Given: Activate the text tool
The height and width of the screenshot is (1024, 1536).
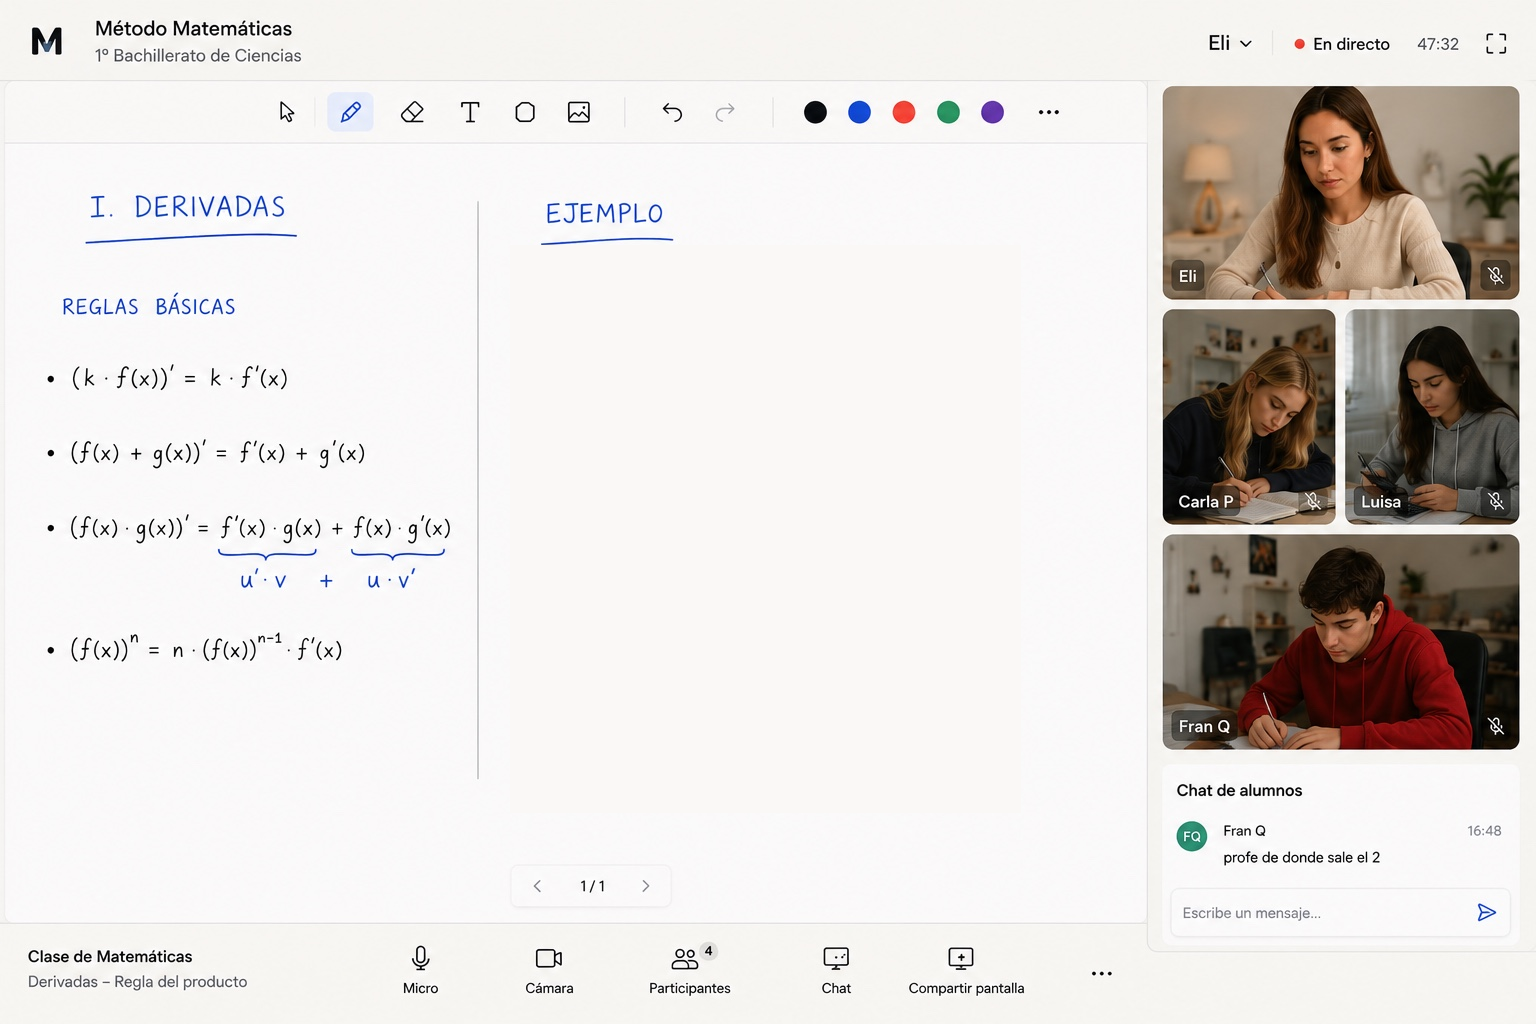Looking at the screenshot, I should 470,112.
